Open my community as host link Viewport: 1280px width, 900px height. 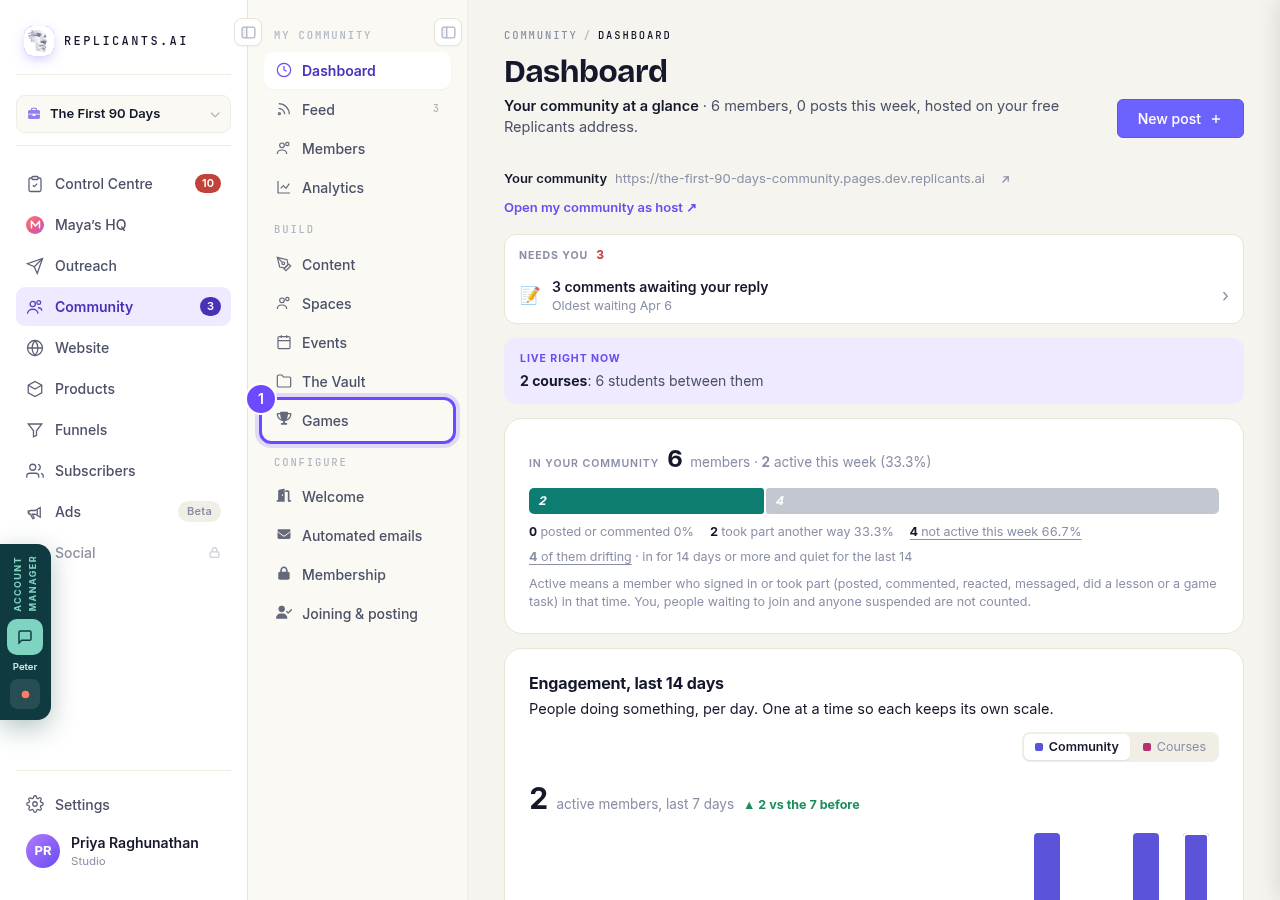[600, 208]
